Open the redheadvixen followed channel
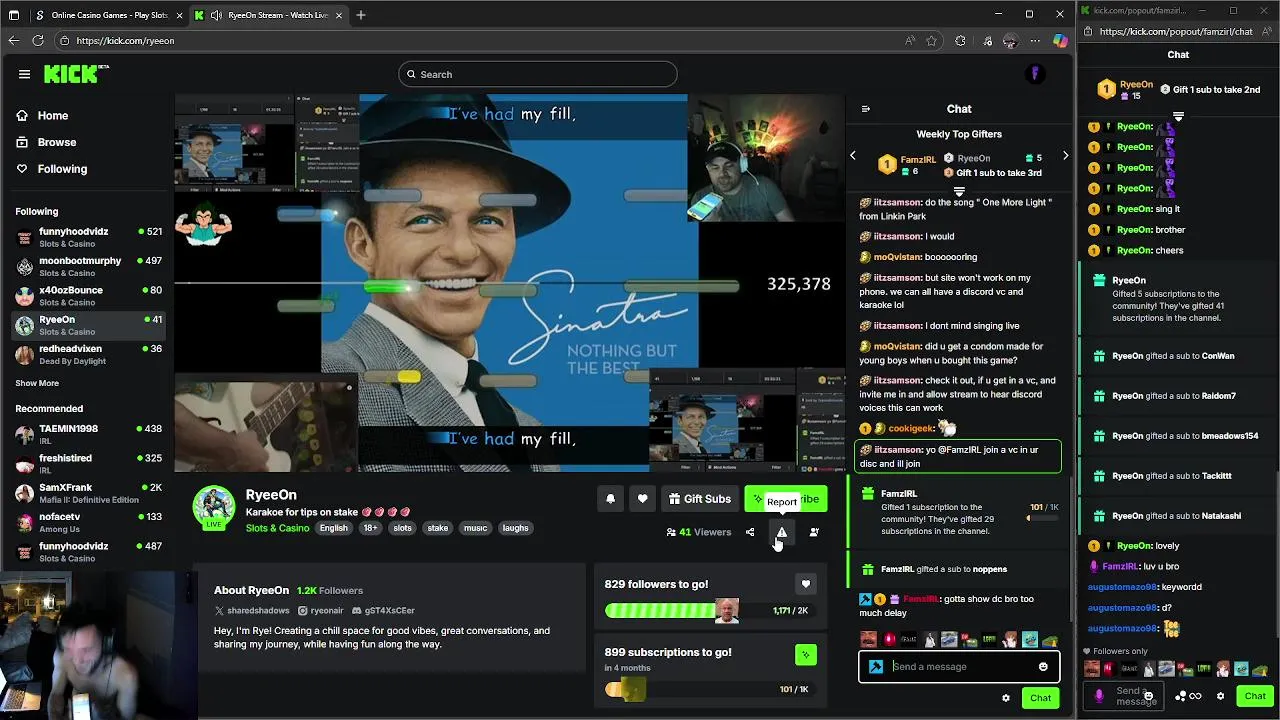The width and height of the screenshot is (1280, 720). (88, 354)
